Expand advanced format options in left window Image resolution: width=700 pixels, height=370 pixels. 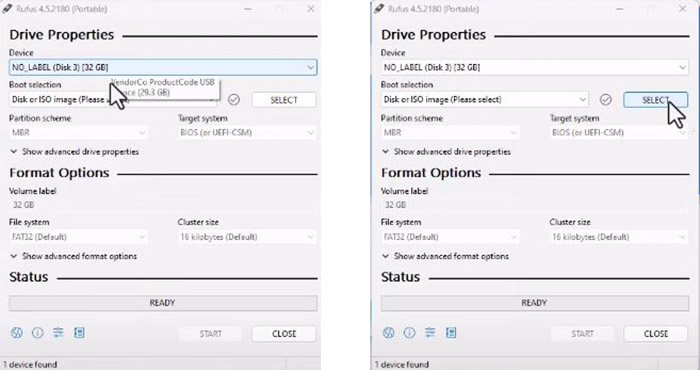(74, 256)
